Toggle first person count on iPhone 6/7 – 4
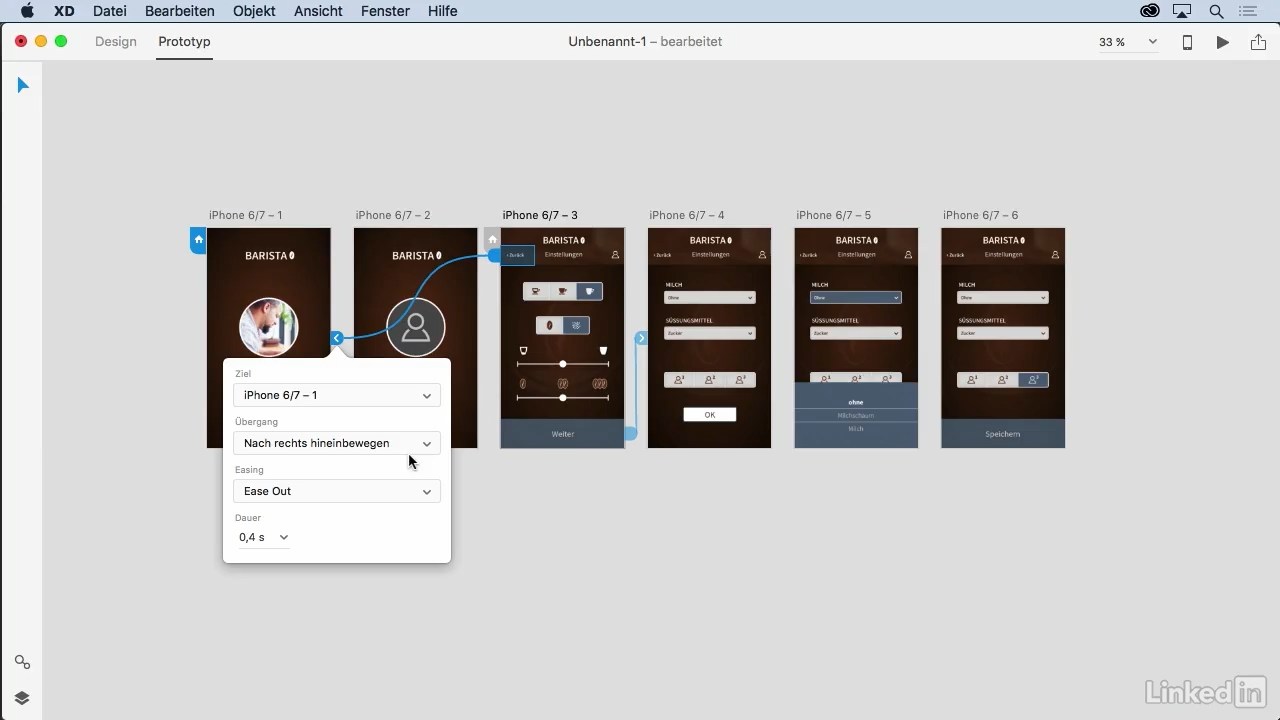Viewport: 1280px width, 720px height. click(679, 380)
